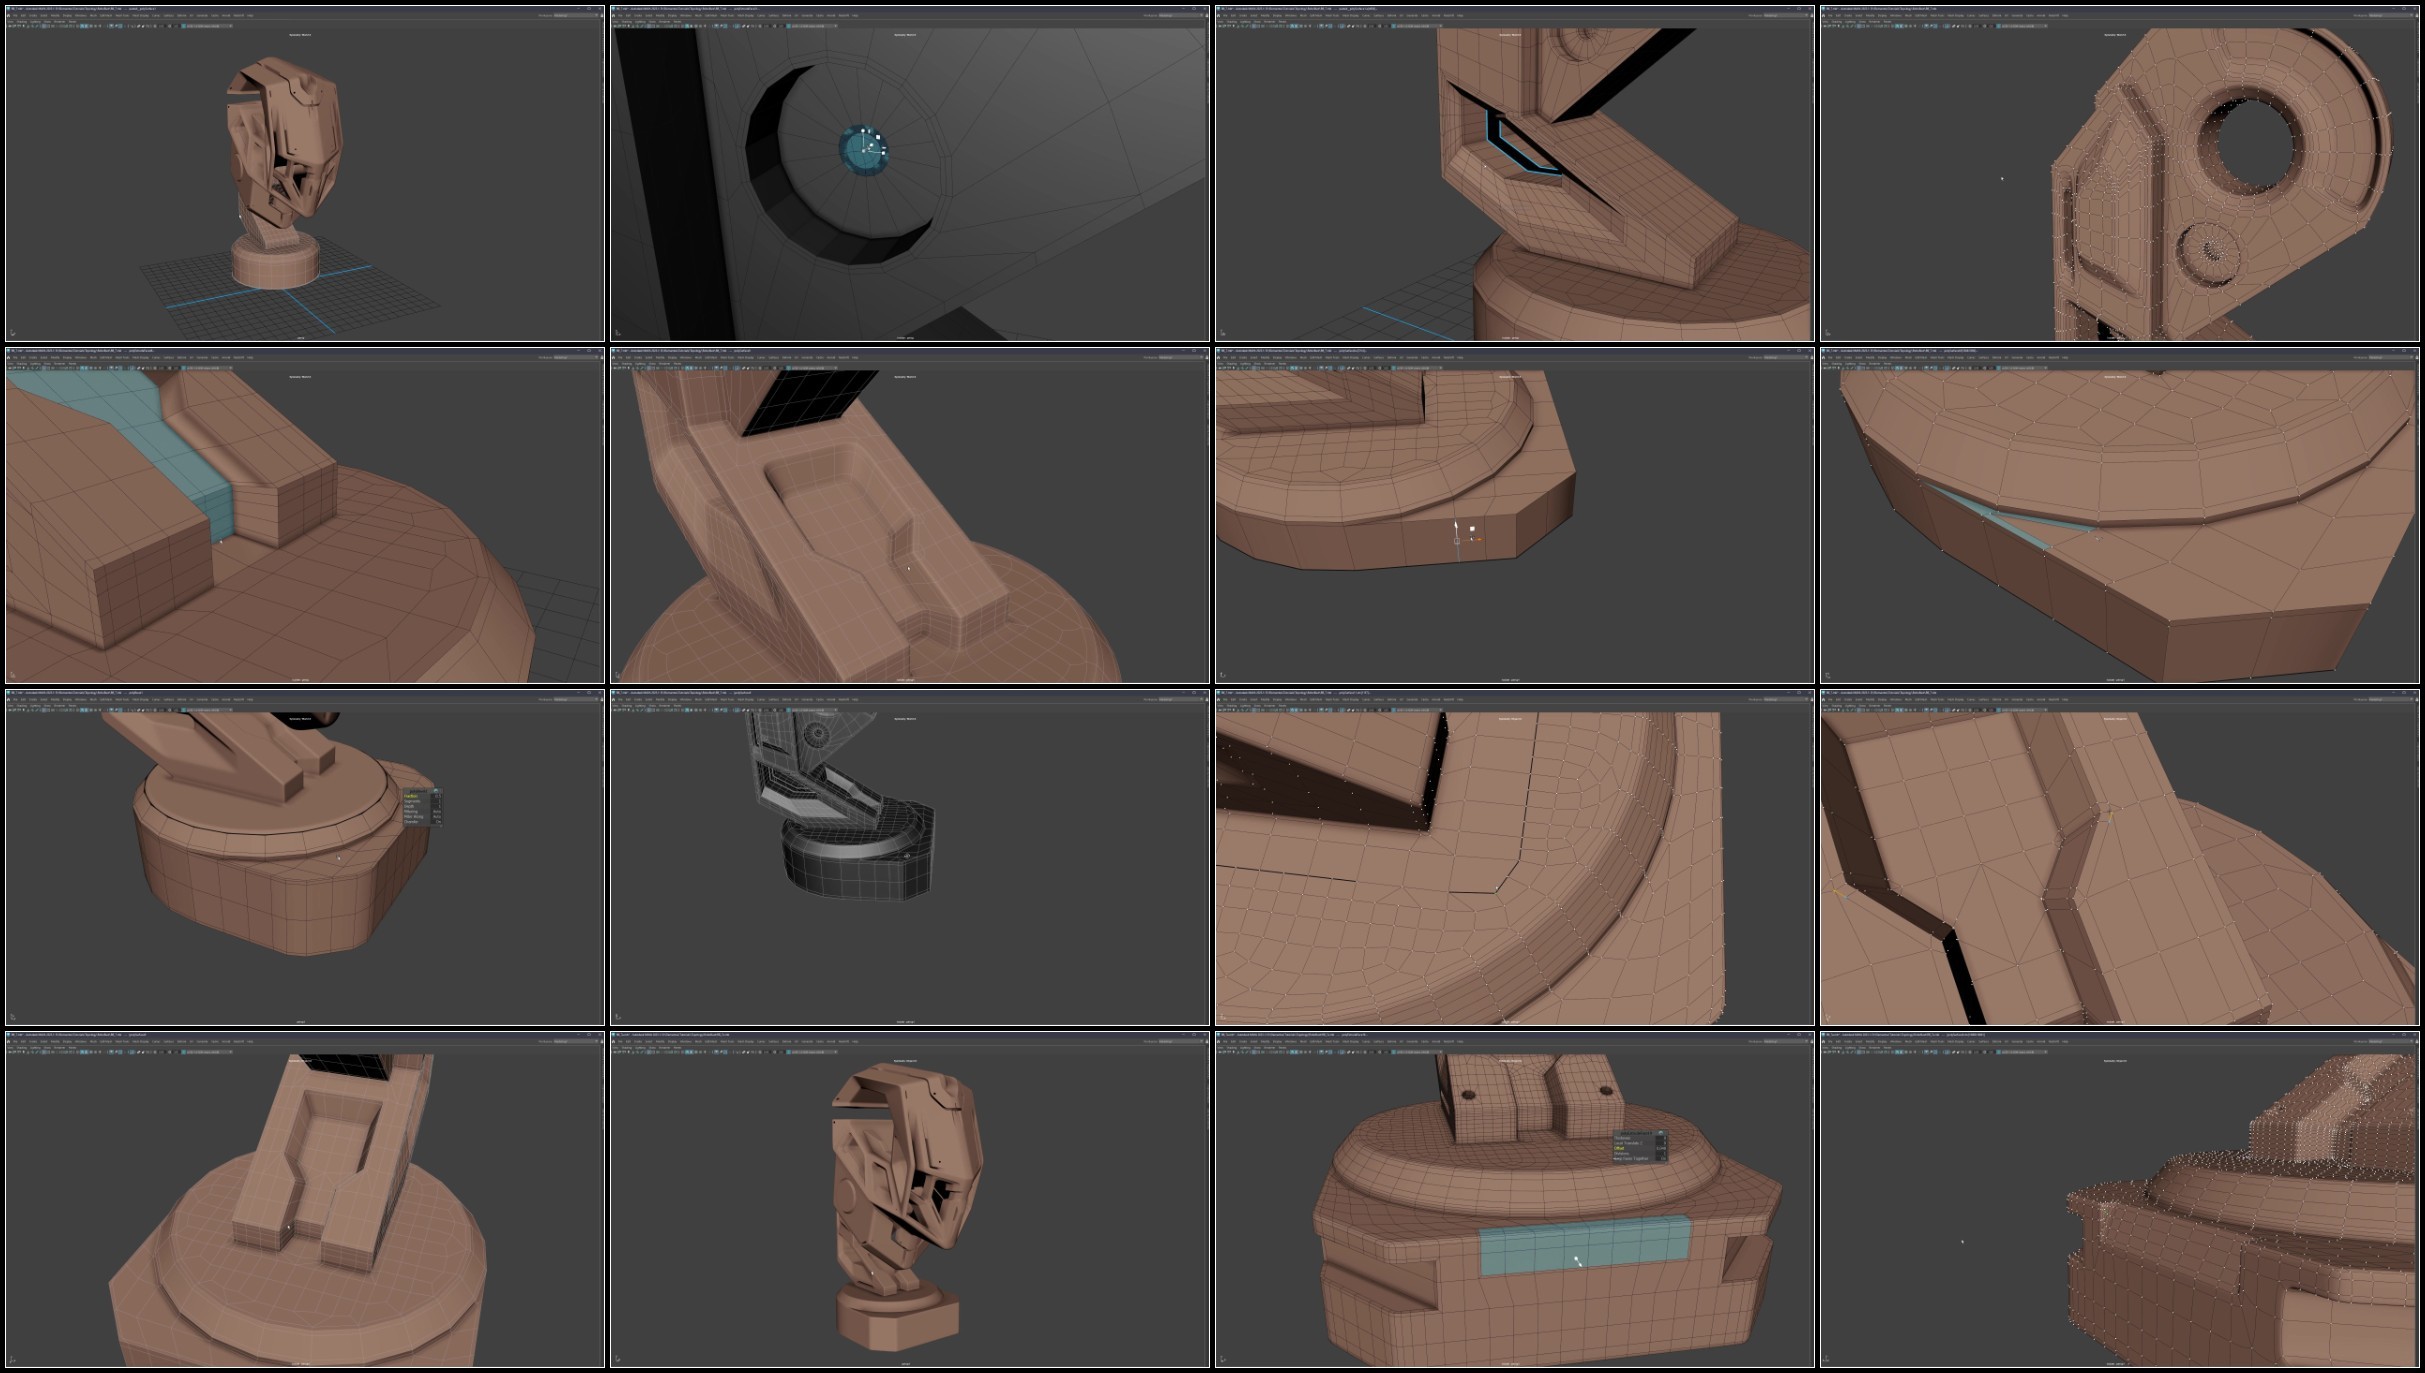Open the File menu in the helmet-on-grid frame
Viewport: 2425px width, 1373px height.
(15, 15)
